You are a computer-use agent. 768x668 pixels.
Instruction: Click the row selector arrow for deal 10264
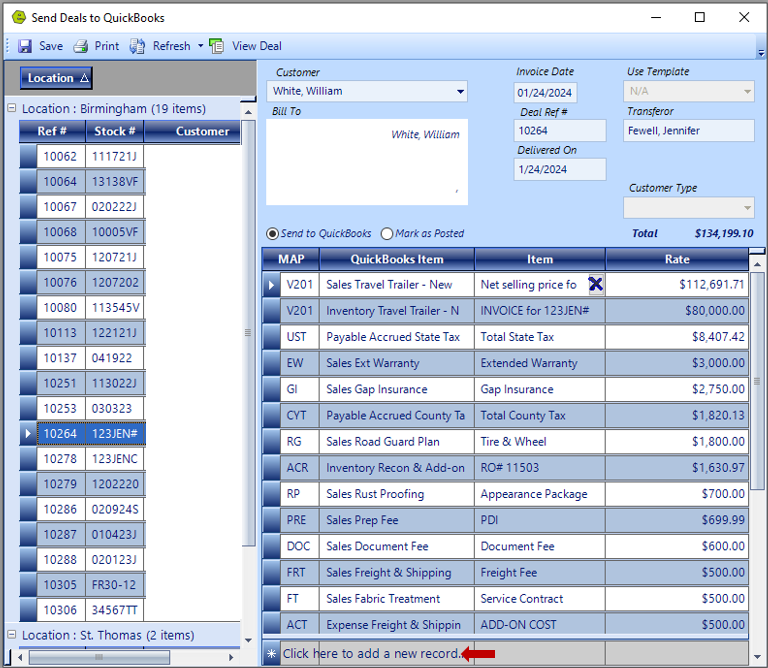click(x=28, y=433)
